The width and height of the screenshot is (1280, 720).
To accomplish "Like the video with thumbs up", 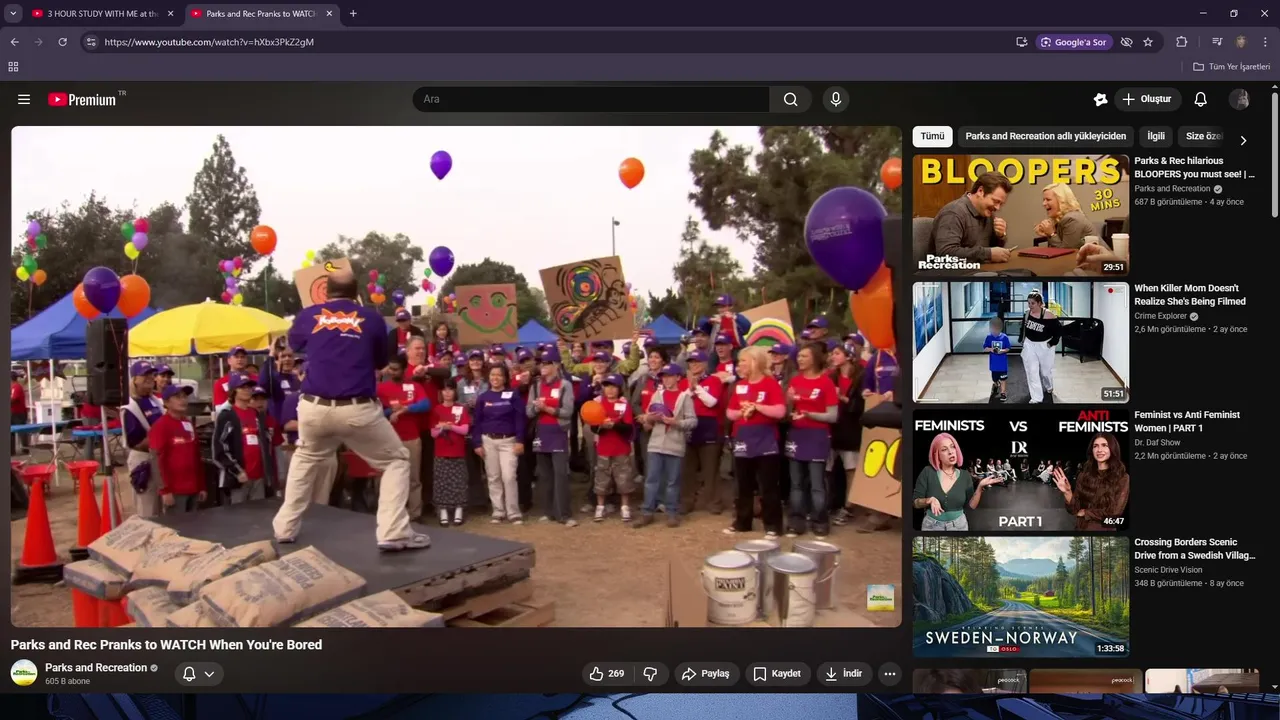I will click(607, 674).
